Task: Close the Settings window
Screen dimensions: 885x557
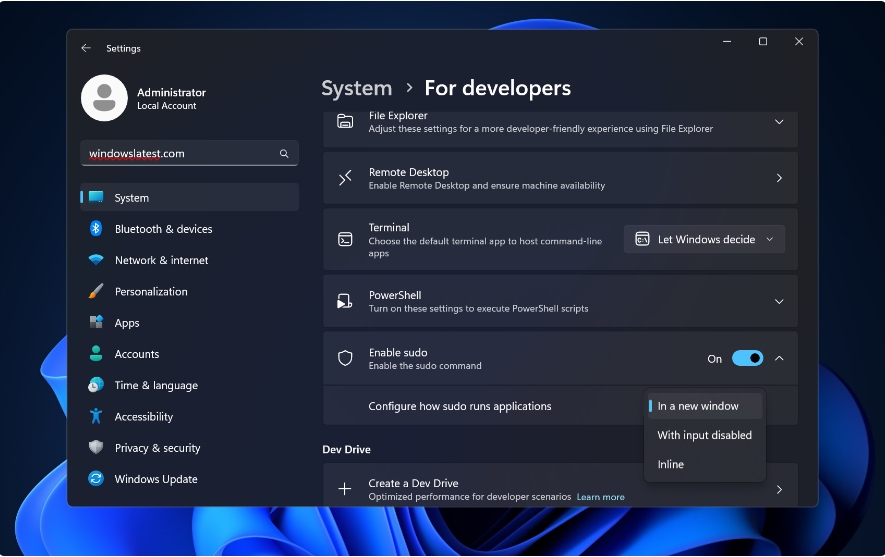Action: [x=799, y=41]
